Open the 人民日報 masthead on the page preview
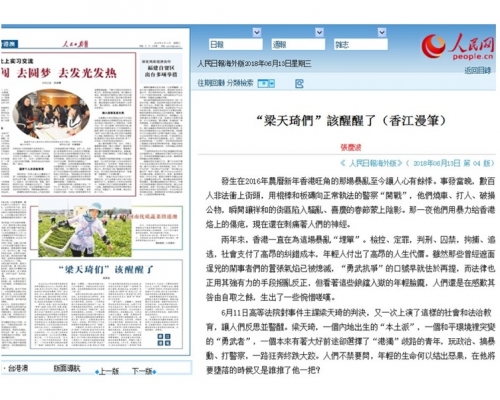This screenshot has height=400, width=500. tap(76, 44)
